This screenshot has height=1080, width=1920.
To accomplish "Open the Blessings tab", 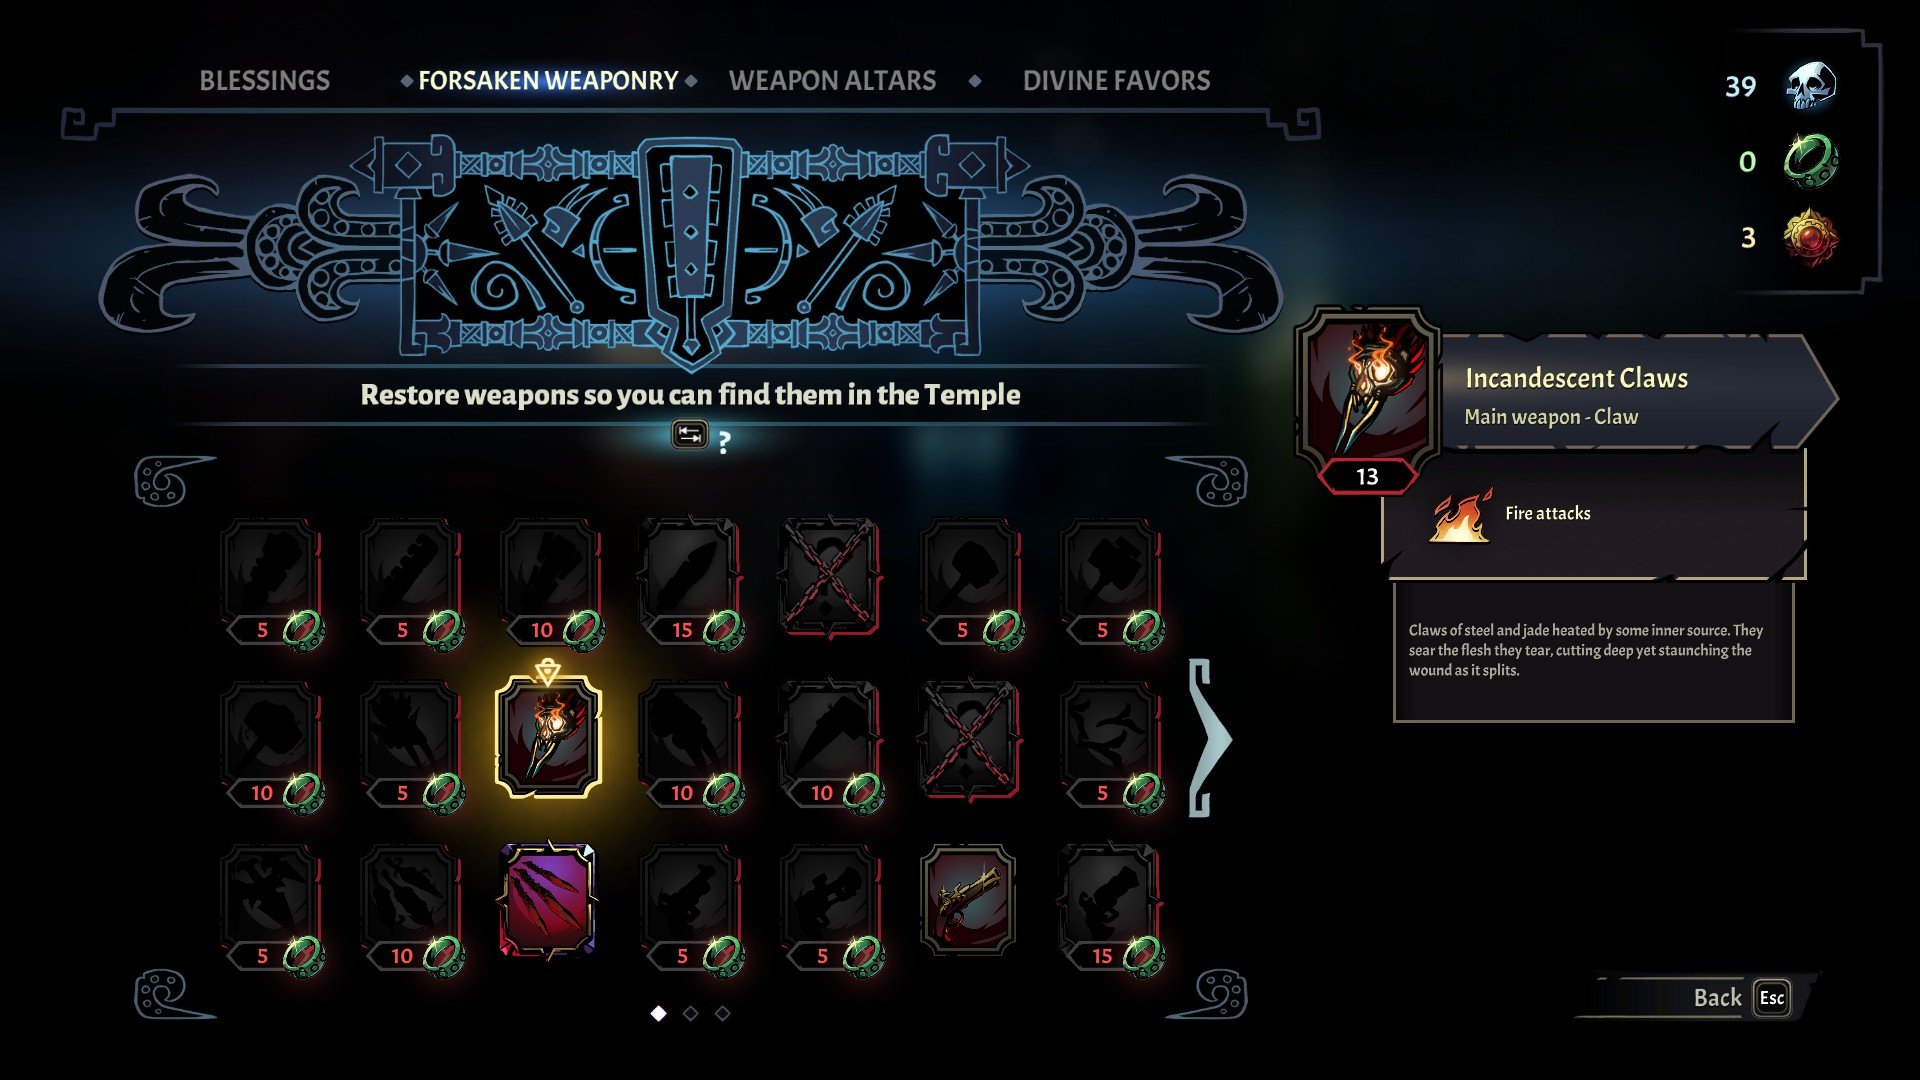I will tap(264, 81).
